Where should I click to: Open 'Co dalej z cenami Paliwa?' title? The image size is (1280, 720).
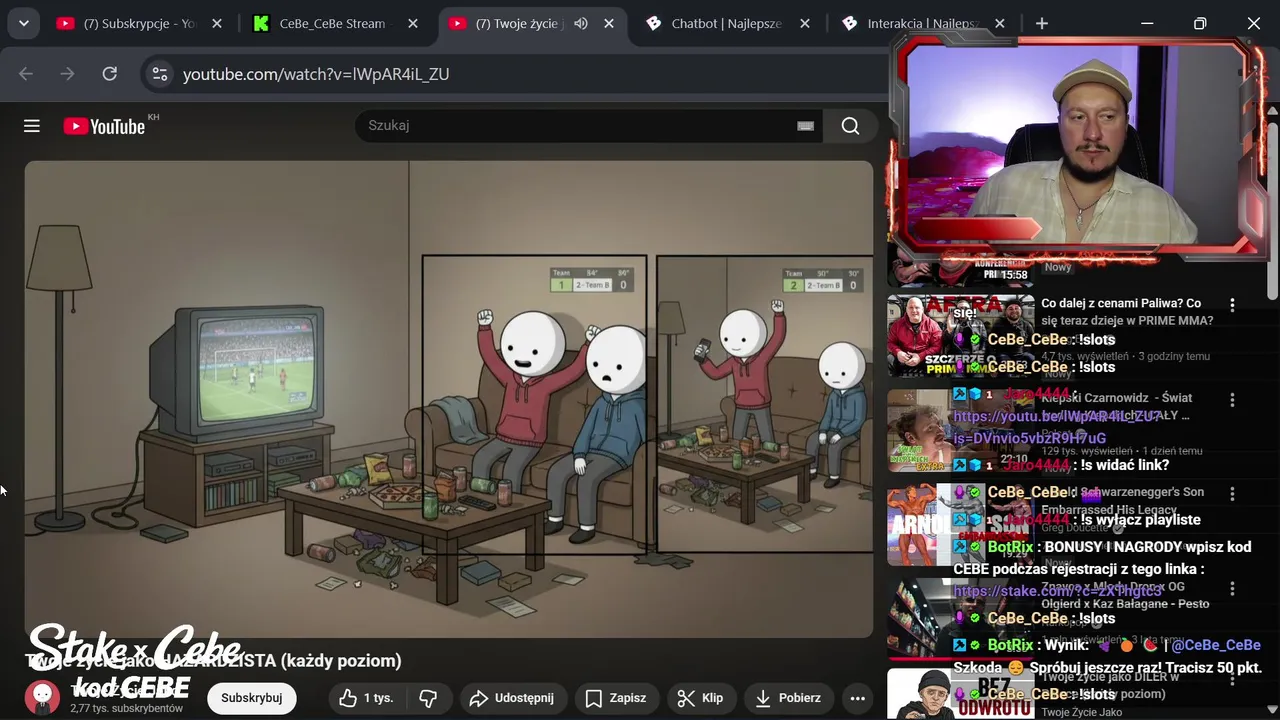[x=1127, y=312]
